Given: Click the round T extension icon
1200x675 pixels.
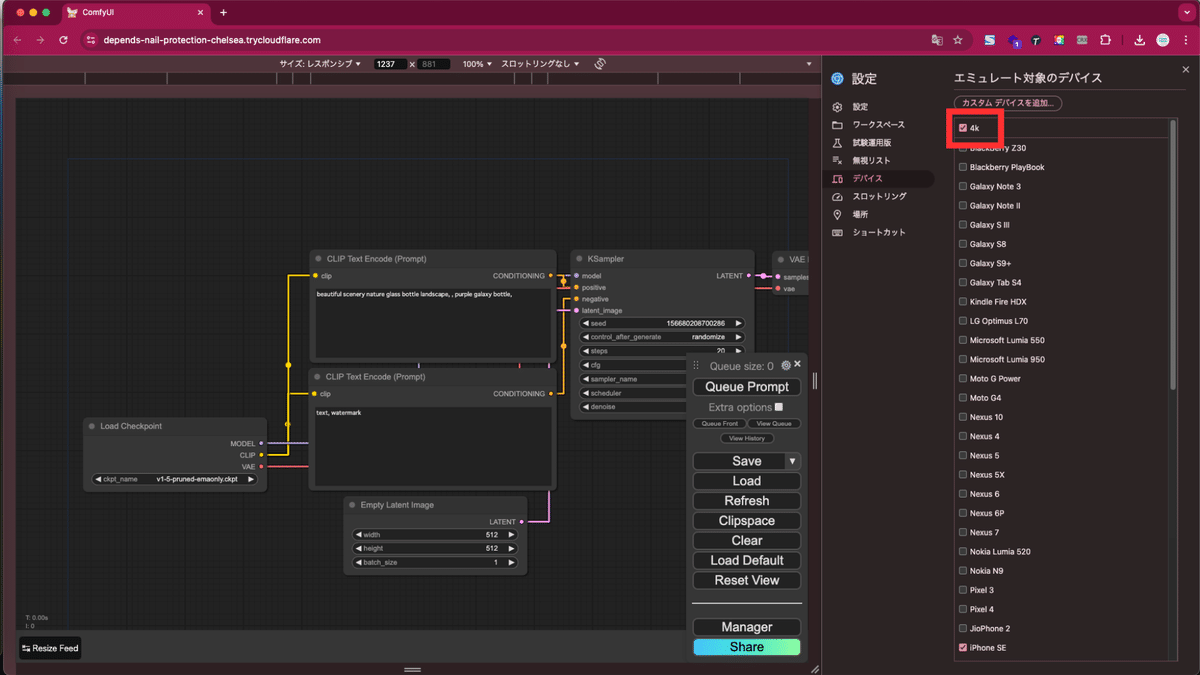Looking at the screenshot, I should tap(1036, 40).
